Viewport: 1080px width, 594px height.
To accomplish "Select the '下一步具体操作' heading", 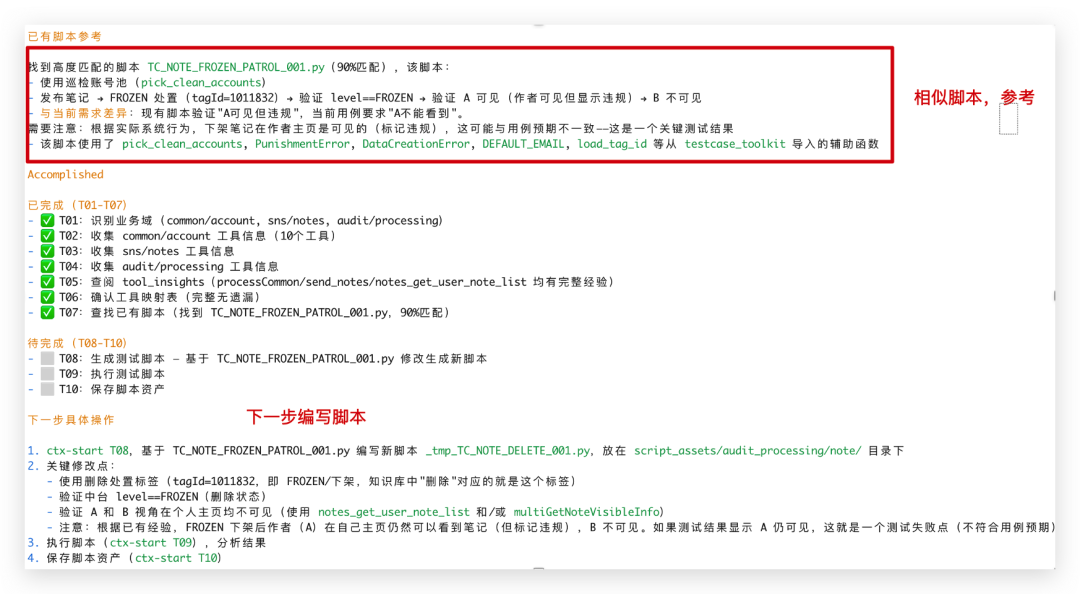I will click(71, 420).
